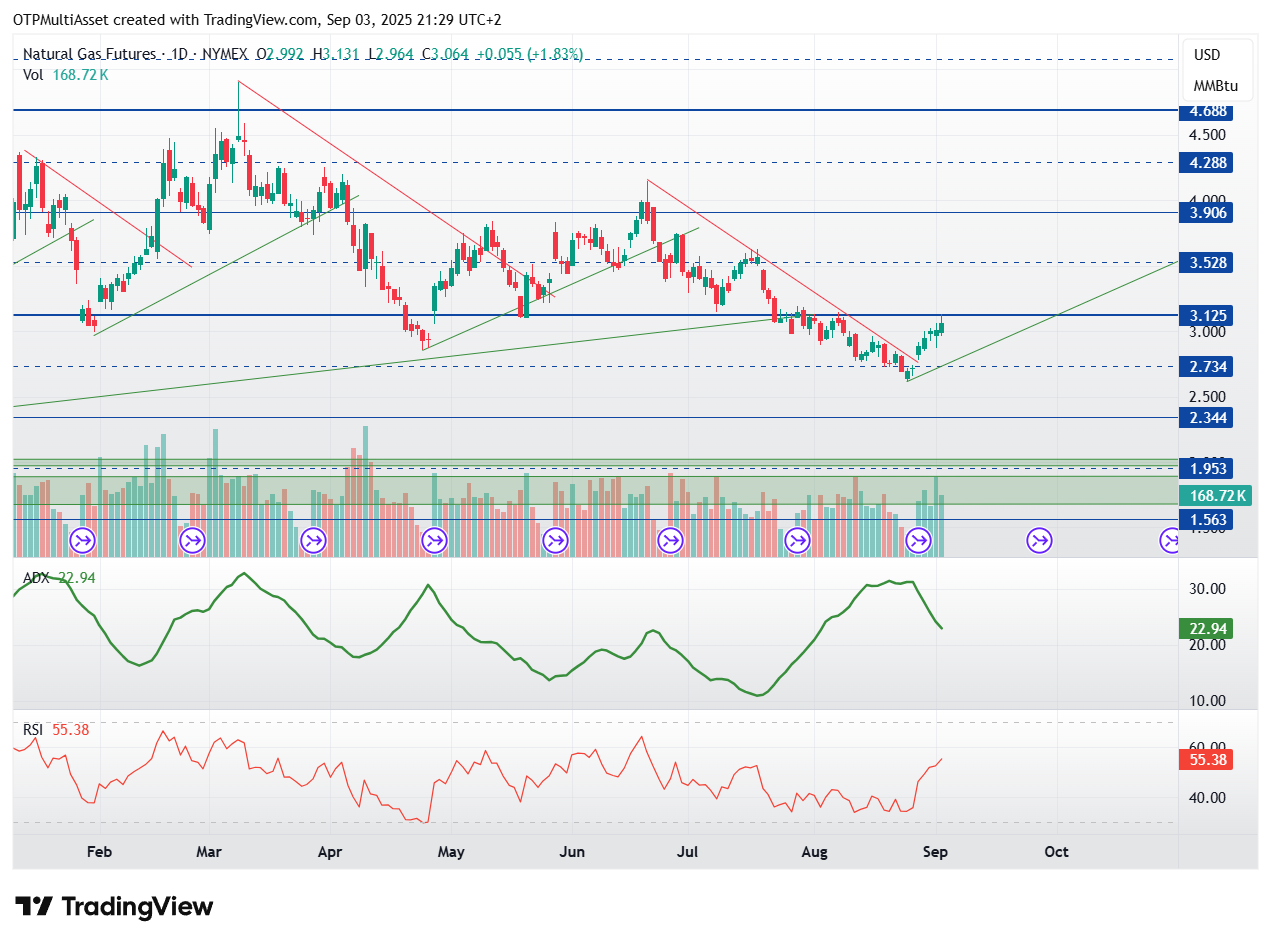The width and height of the screenshot is (1271, 944).
Task: Click the 30.00 tick on ADX axis
Action: (x=1207, y=589)
